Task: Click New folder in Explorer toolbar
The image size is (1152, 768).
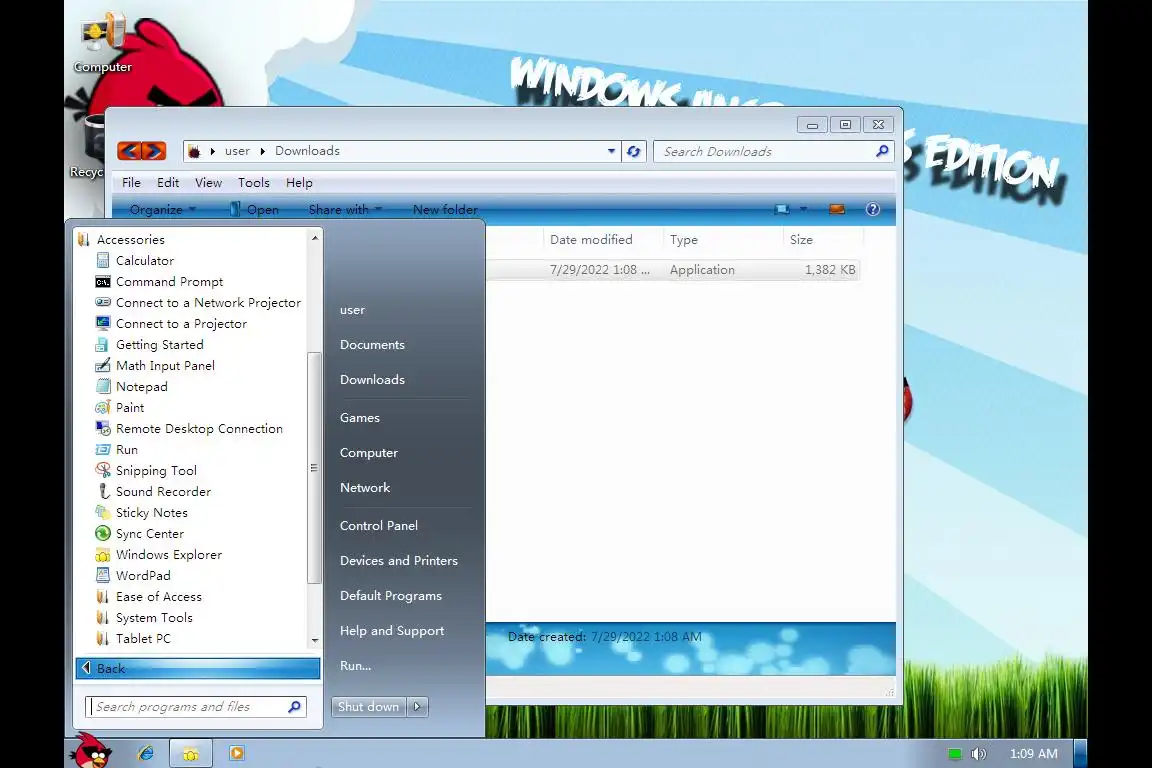Action: pyautogui.click(x=444, y=209)
